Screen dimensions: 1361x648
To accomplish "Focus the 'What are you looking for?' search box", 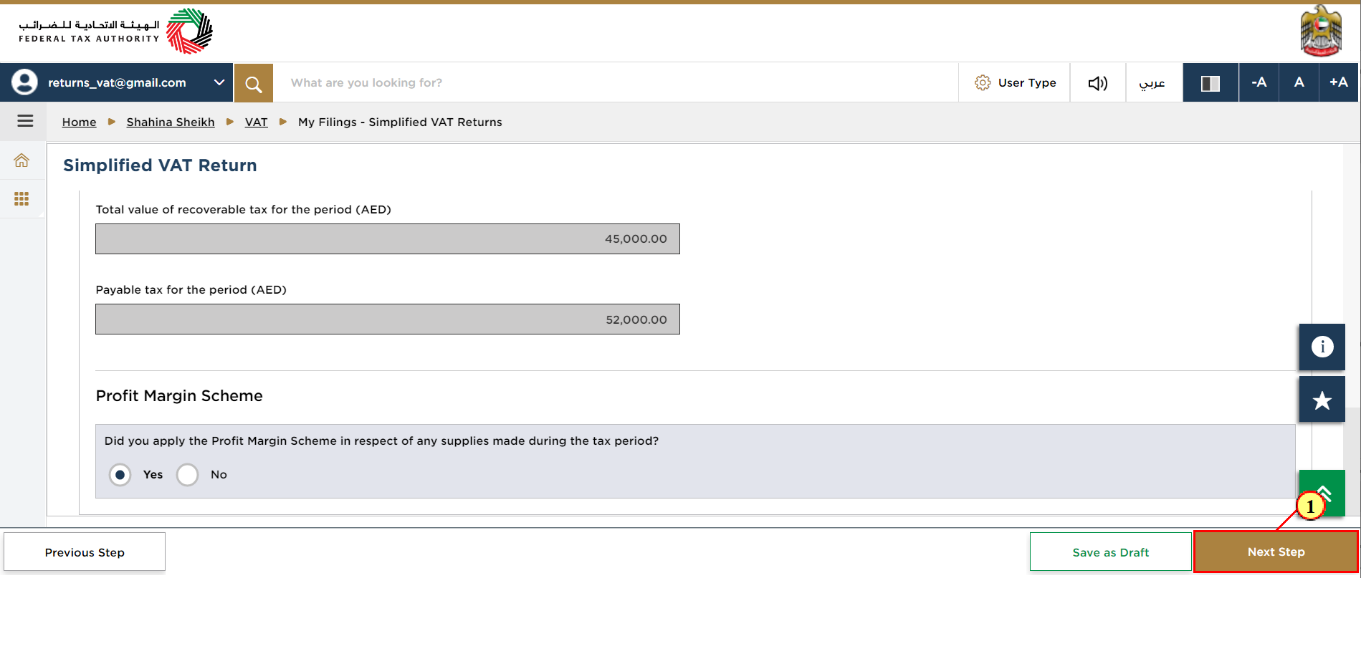I will (615, 83).
